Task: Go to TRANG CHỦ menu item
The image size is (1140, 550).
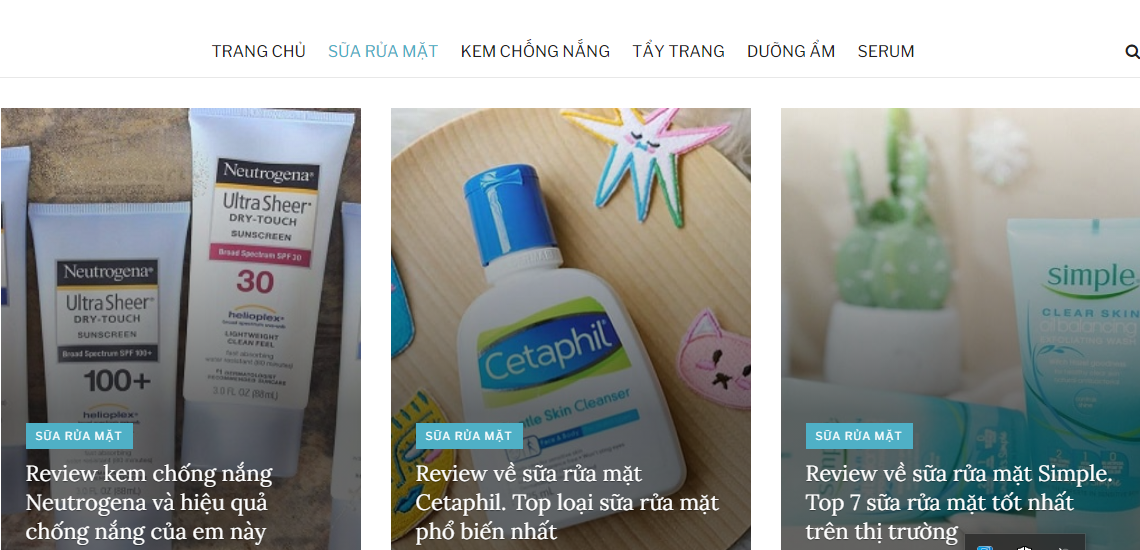Action: coord(259,51)
